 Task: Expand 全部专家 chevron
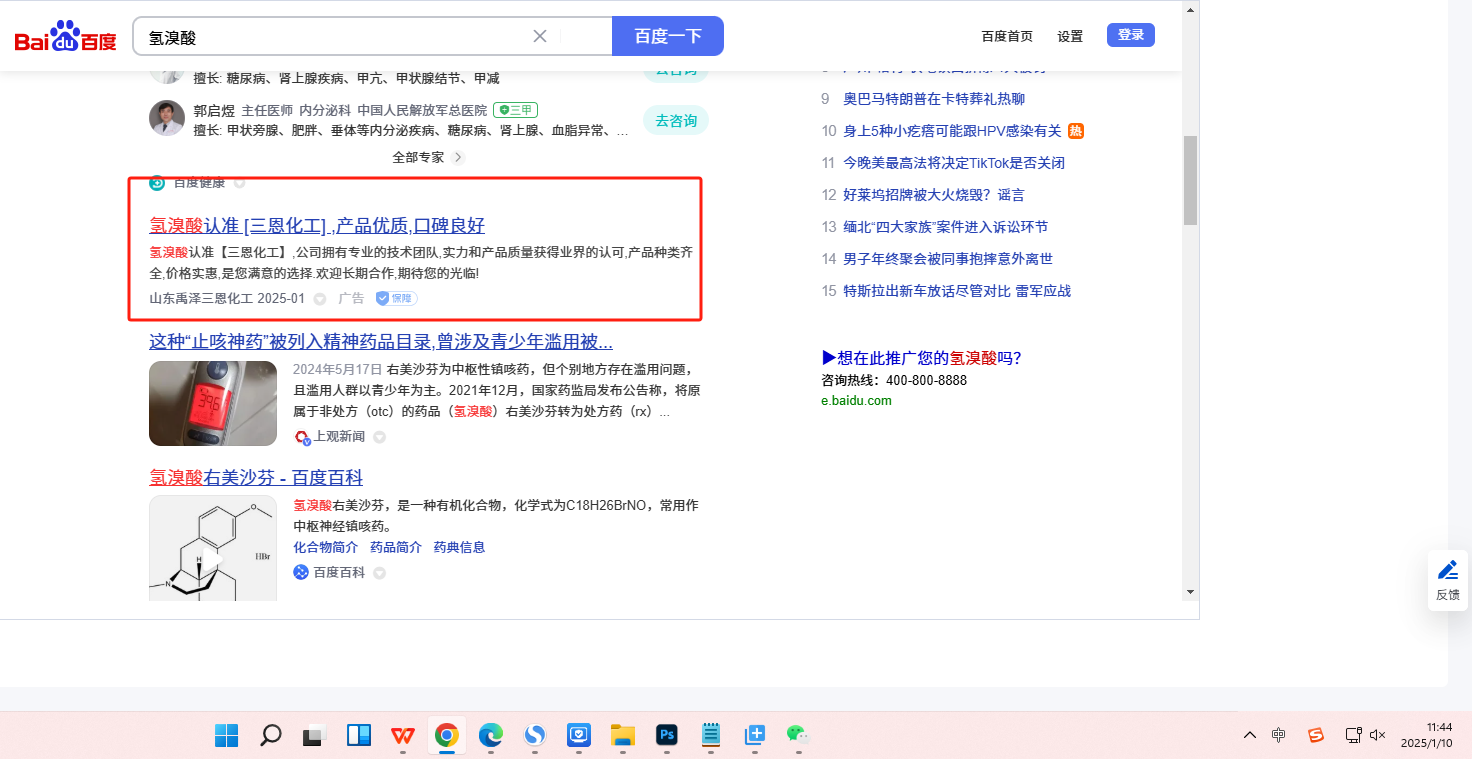click(459, 157)
